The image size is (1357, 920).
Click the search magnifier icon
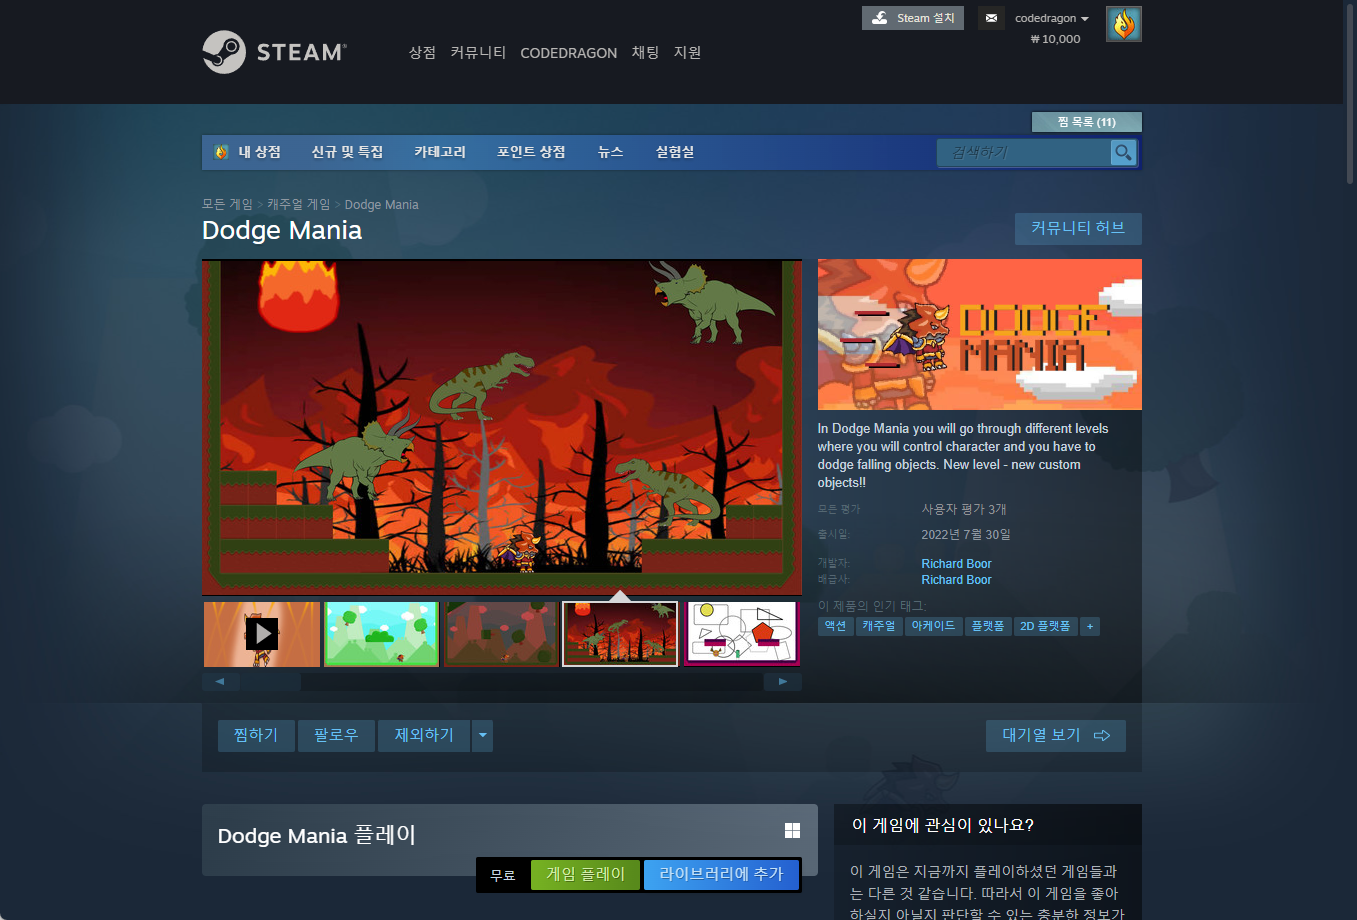(1123, 152)
